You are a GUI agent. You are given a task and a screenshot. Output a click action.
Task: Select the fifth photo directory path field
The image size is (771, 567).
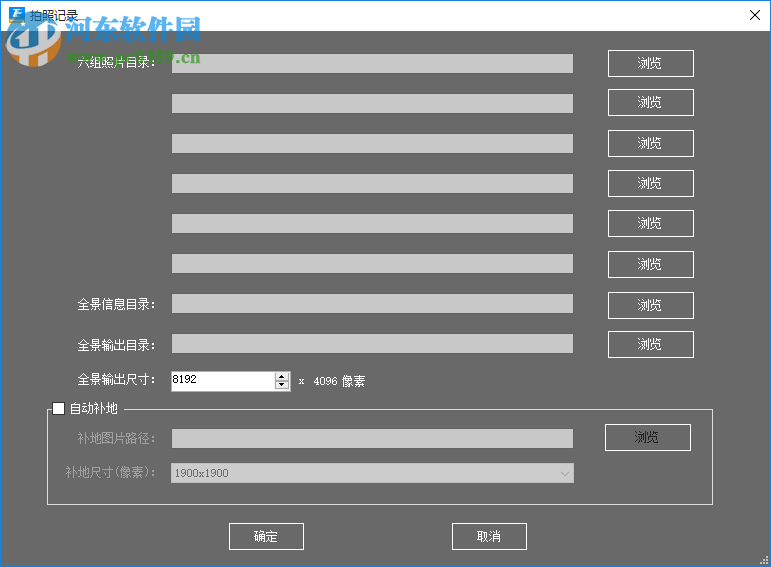click(372, 223)
